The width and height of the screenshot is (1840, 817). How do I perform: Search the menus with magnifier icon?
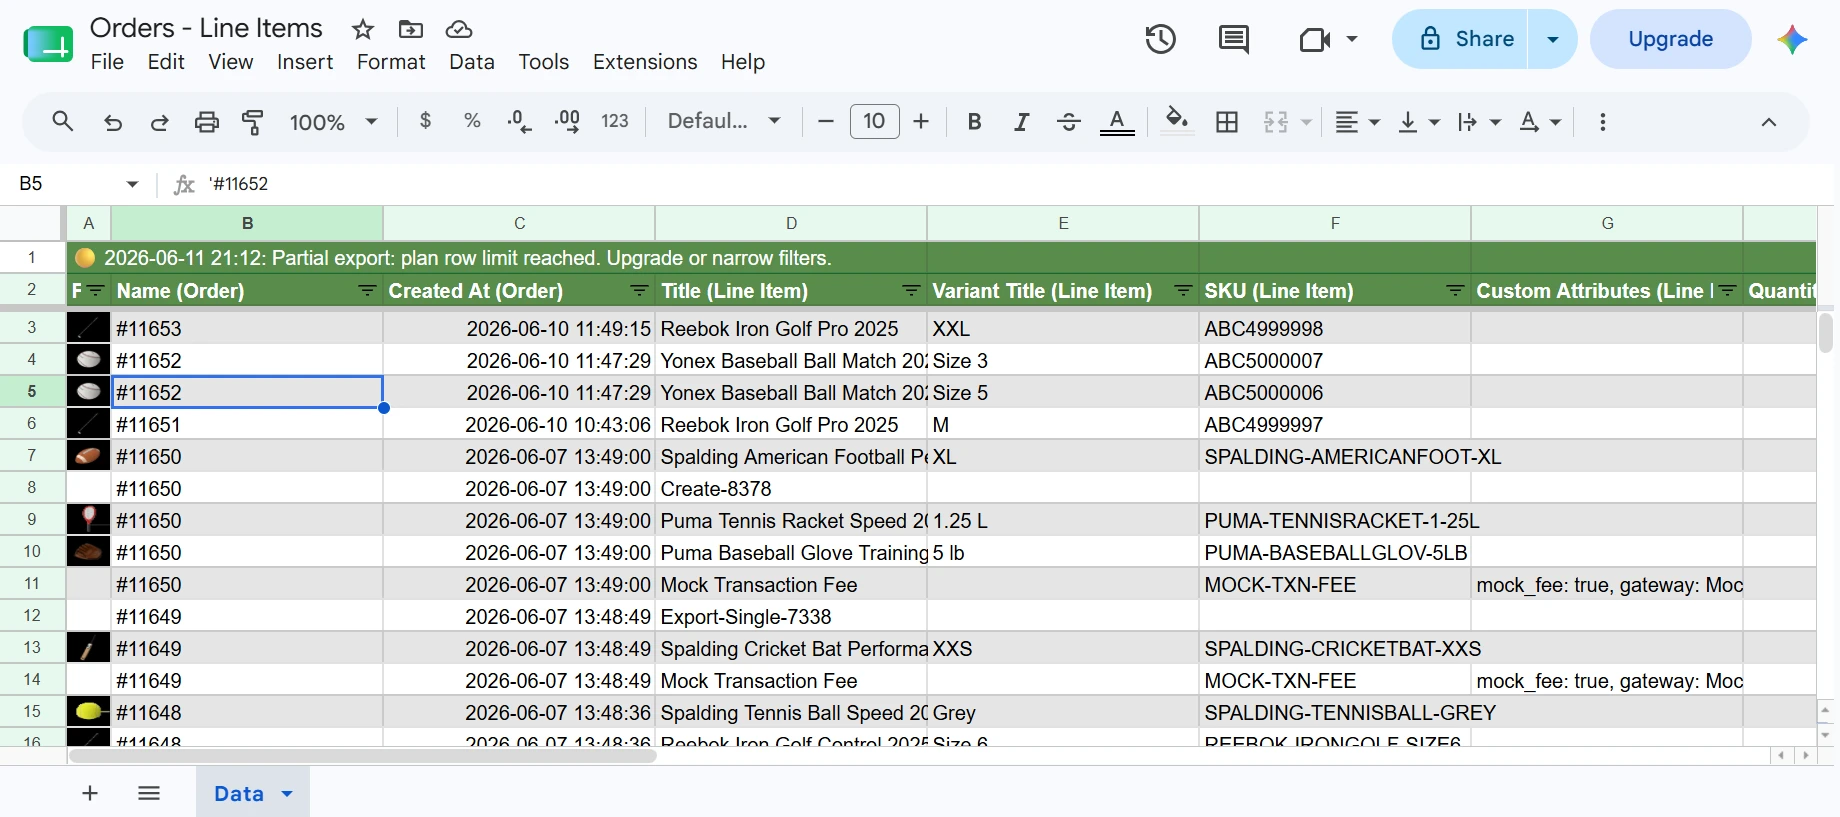(62, 121)
